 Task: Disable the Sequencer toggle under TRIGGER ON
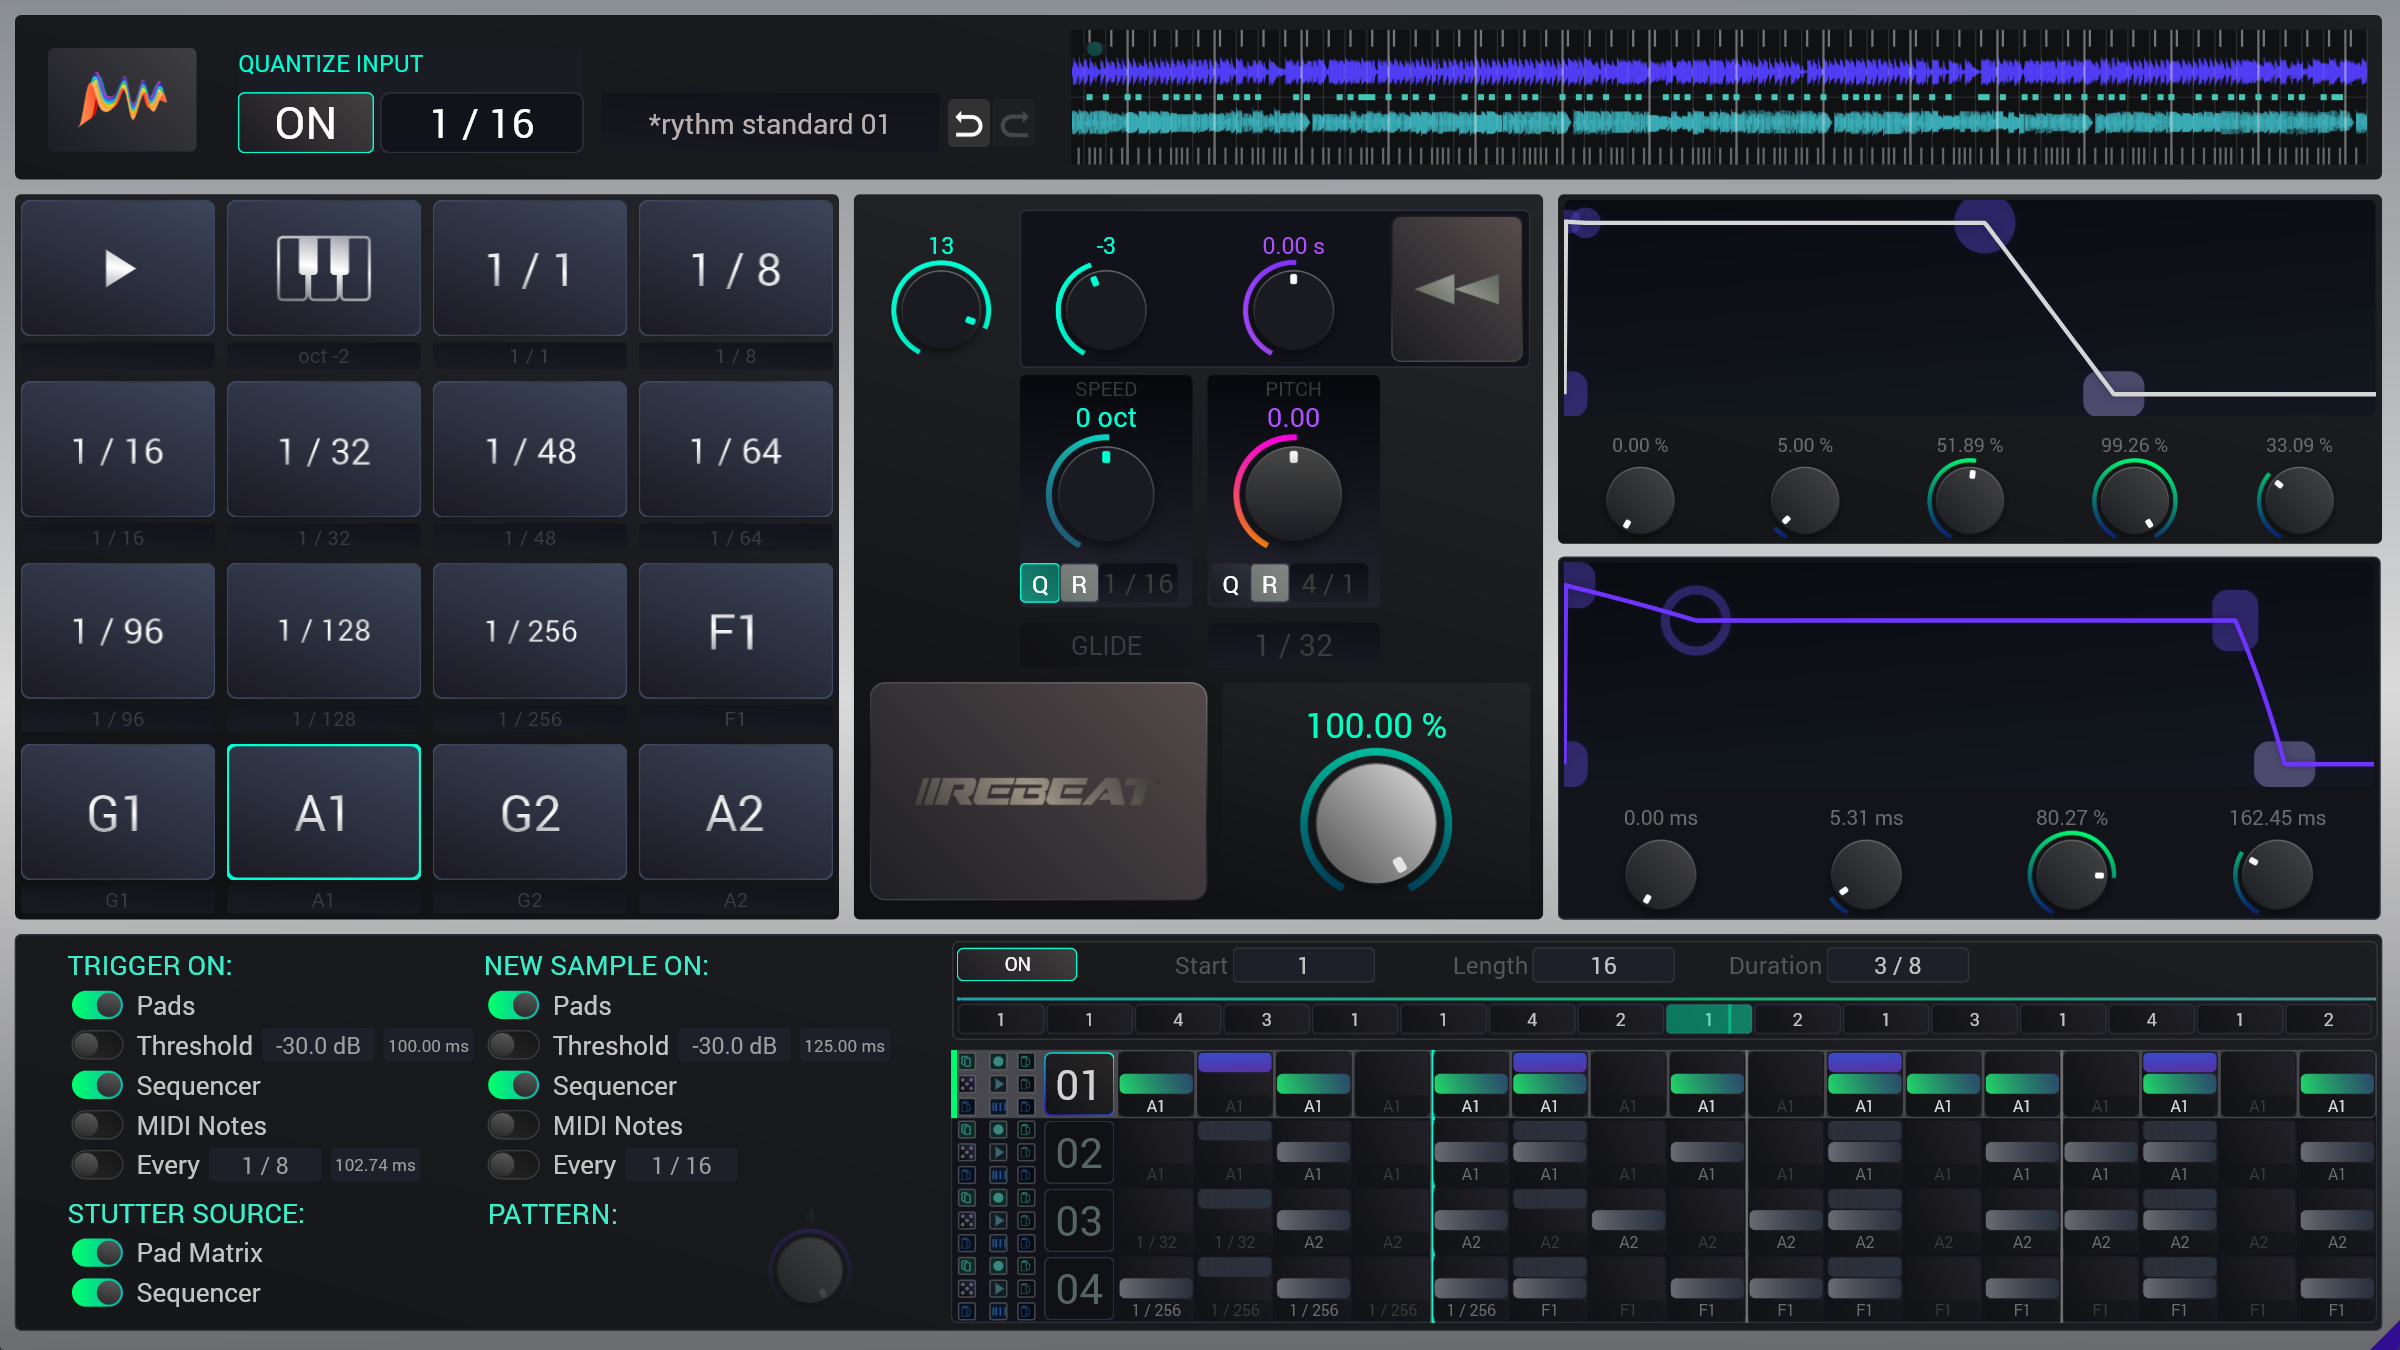[96, 1085]
